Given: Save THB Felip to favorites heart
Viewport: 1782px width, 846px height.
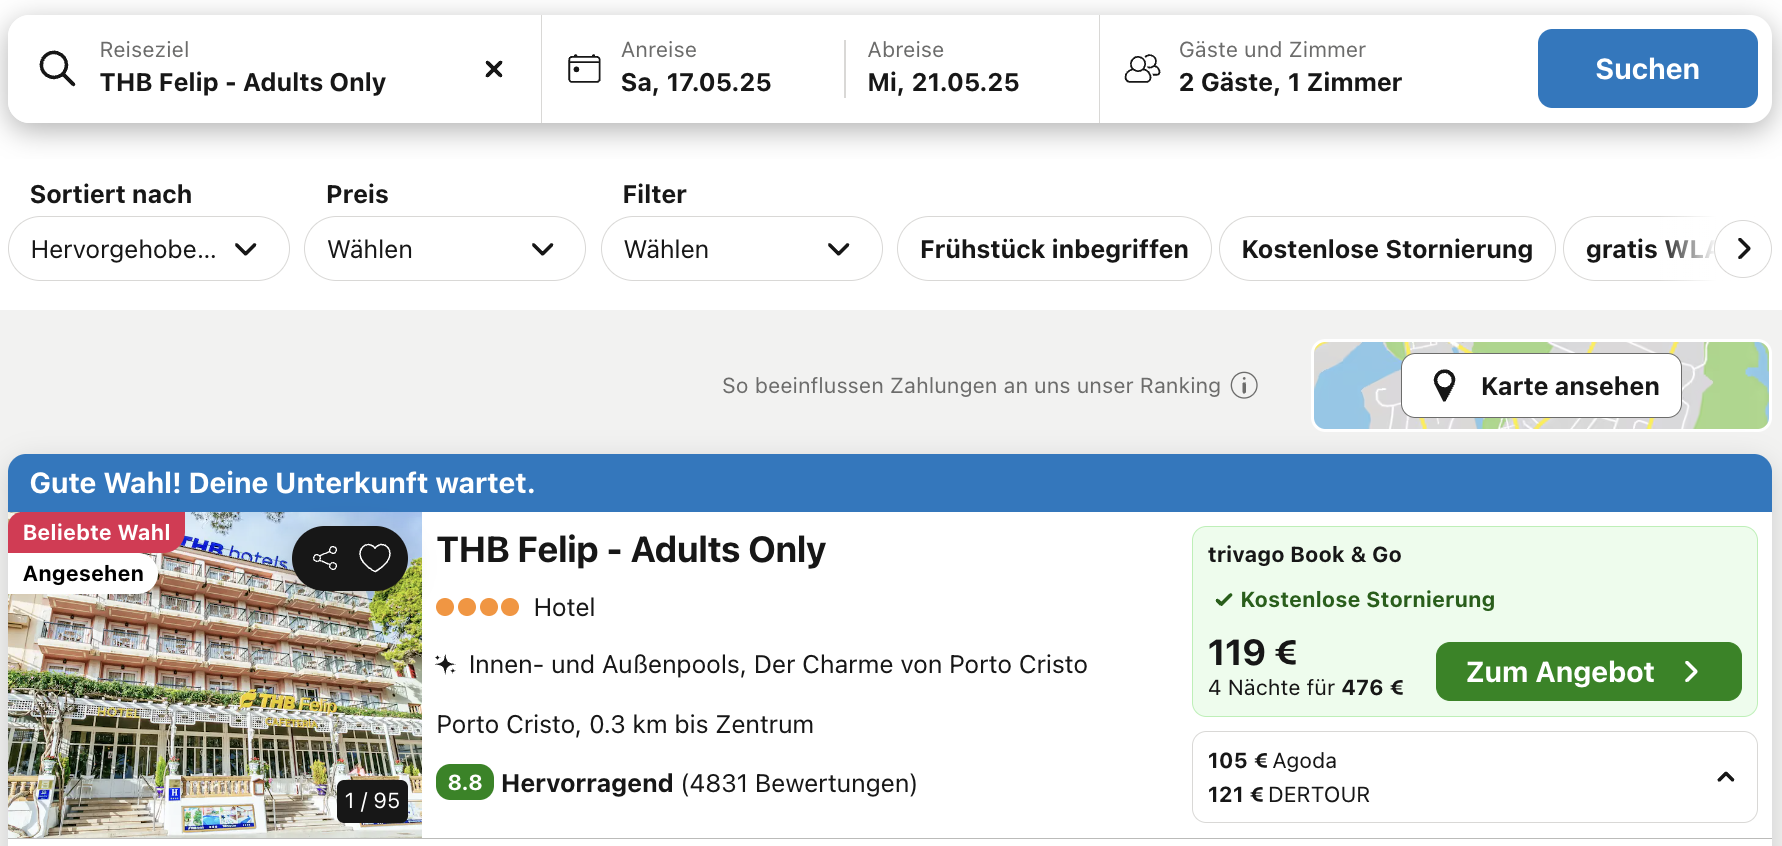Looking at the screenshot, I should click(x=375, y=558).
